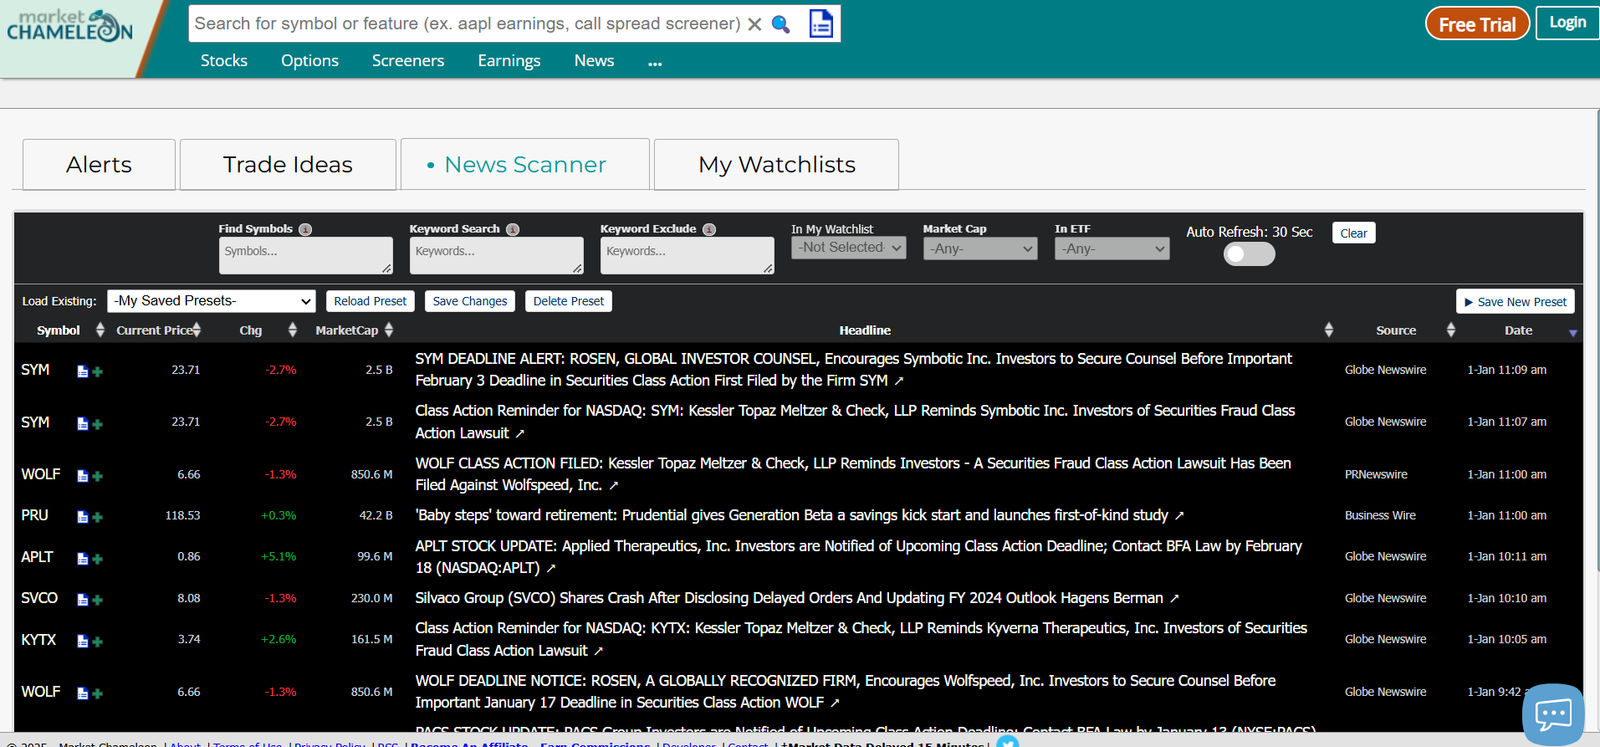Sort by Headline using its arrows
Viewport: 1600px width, 747px height.
coord(1328,330)
